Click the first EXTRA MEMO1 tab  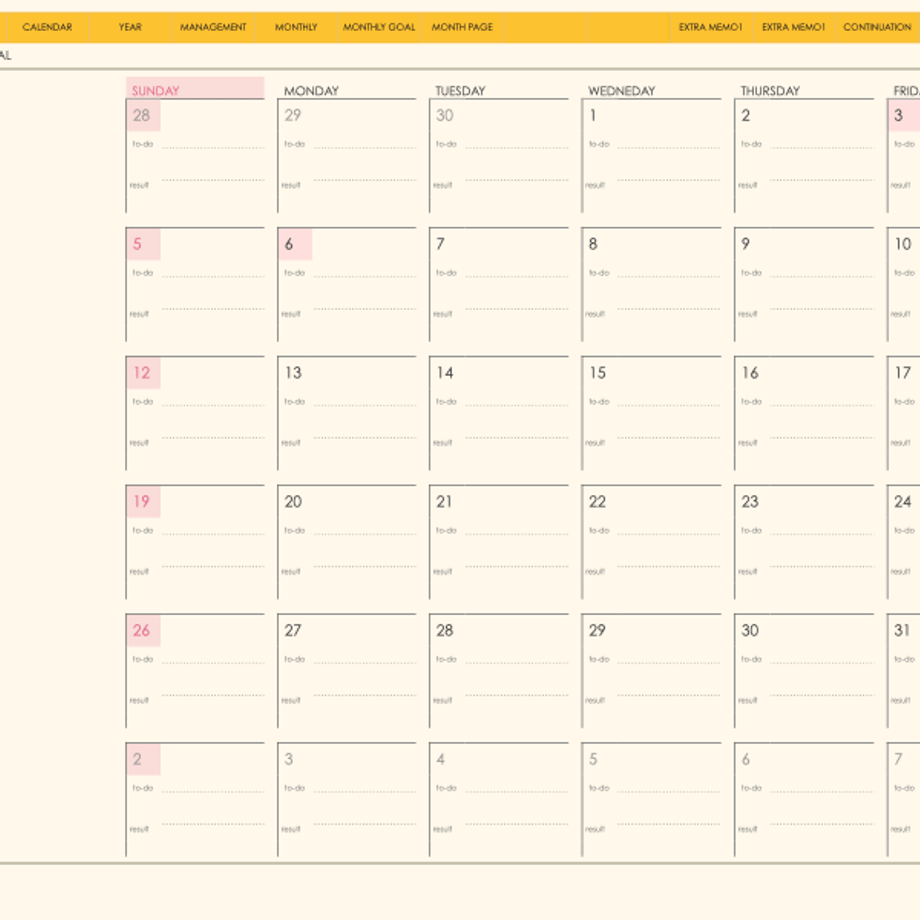(x=711, y=27)
